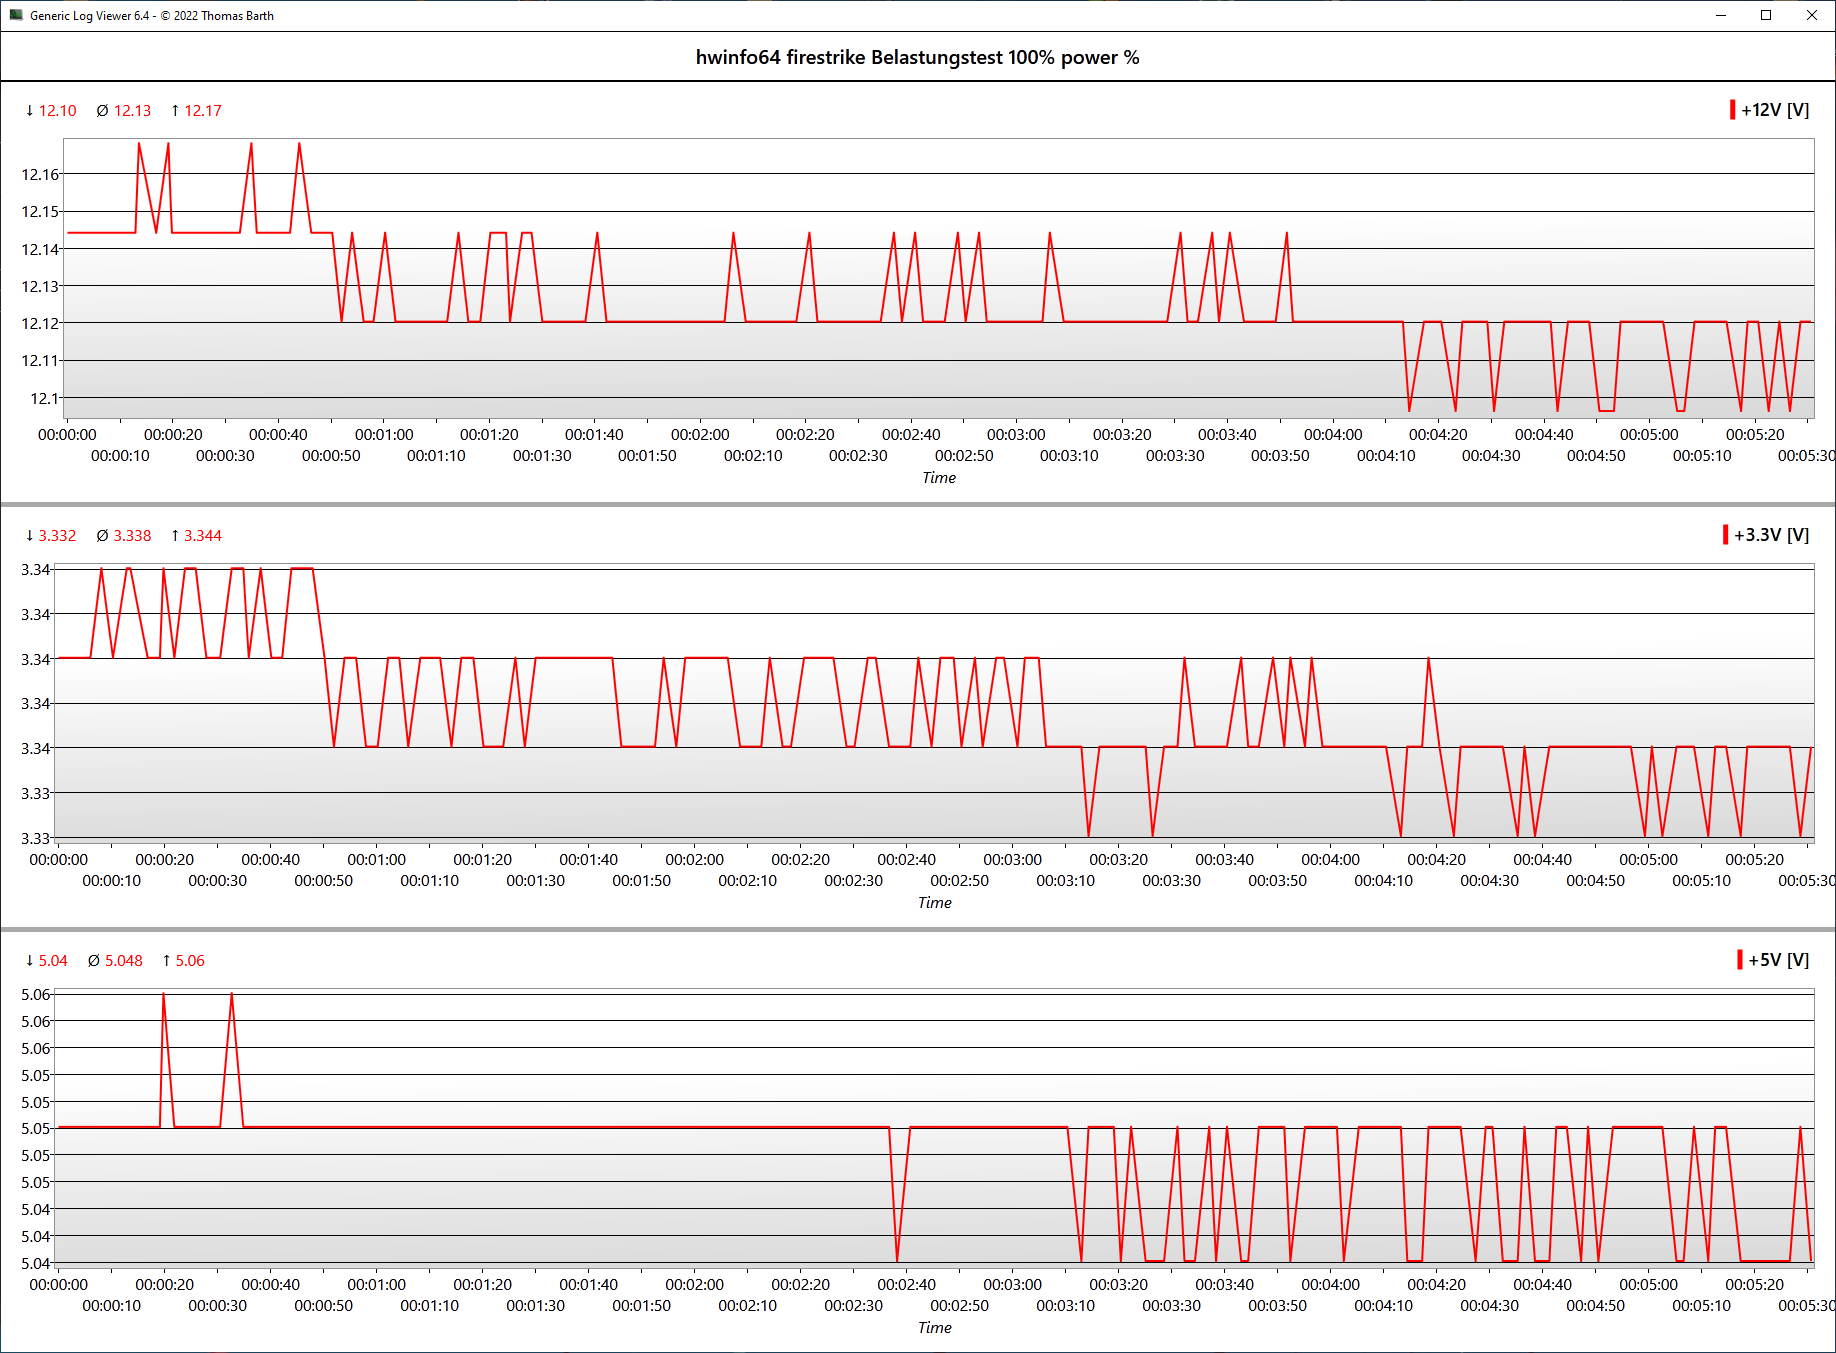The width and height of the screenshot is (1836, 1353).
Task: Click the maximum value 3.344
Action: [x=203, y=536]
